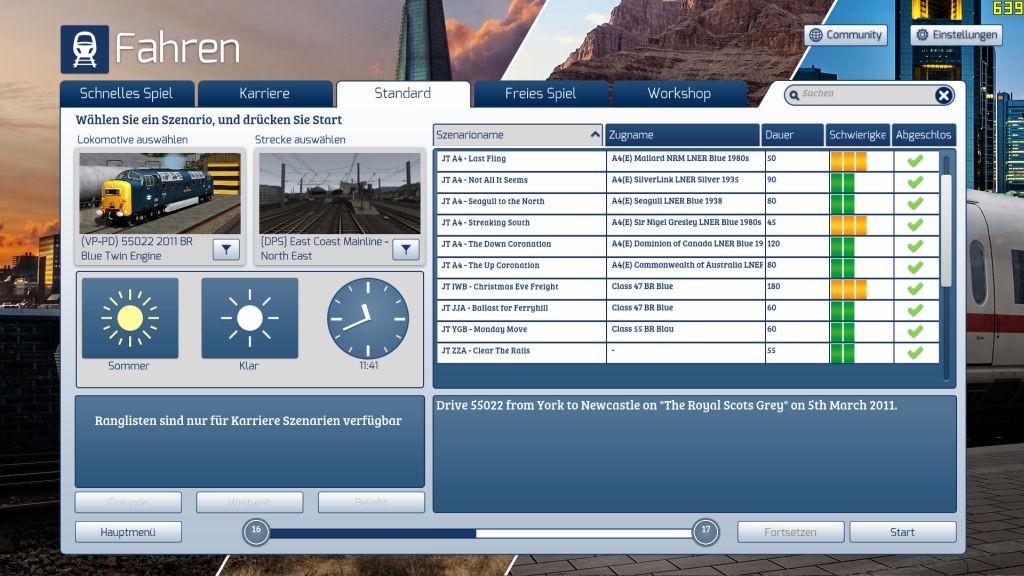1024x576 pixels.
Task: Sort by Zugname column header
Action: click(682, 135)
